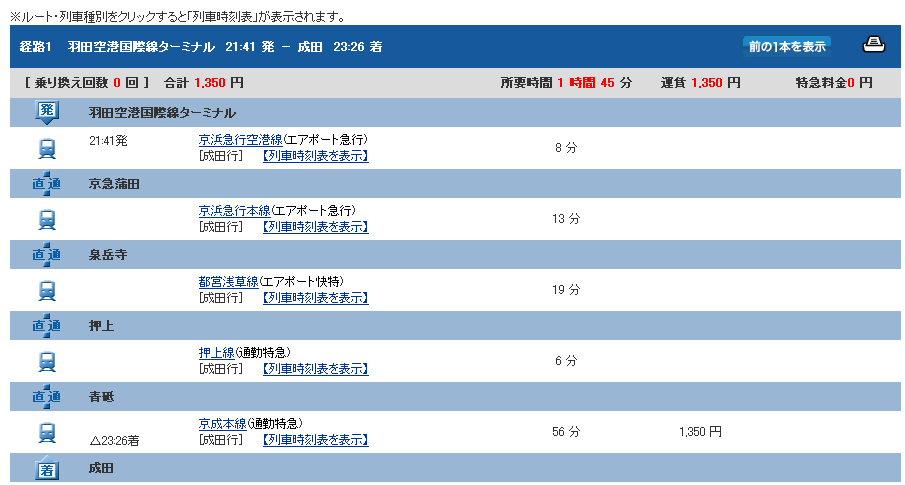
Task: Click the 直通 icon beside 泉岳寺
Action: pos(47,255)
